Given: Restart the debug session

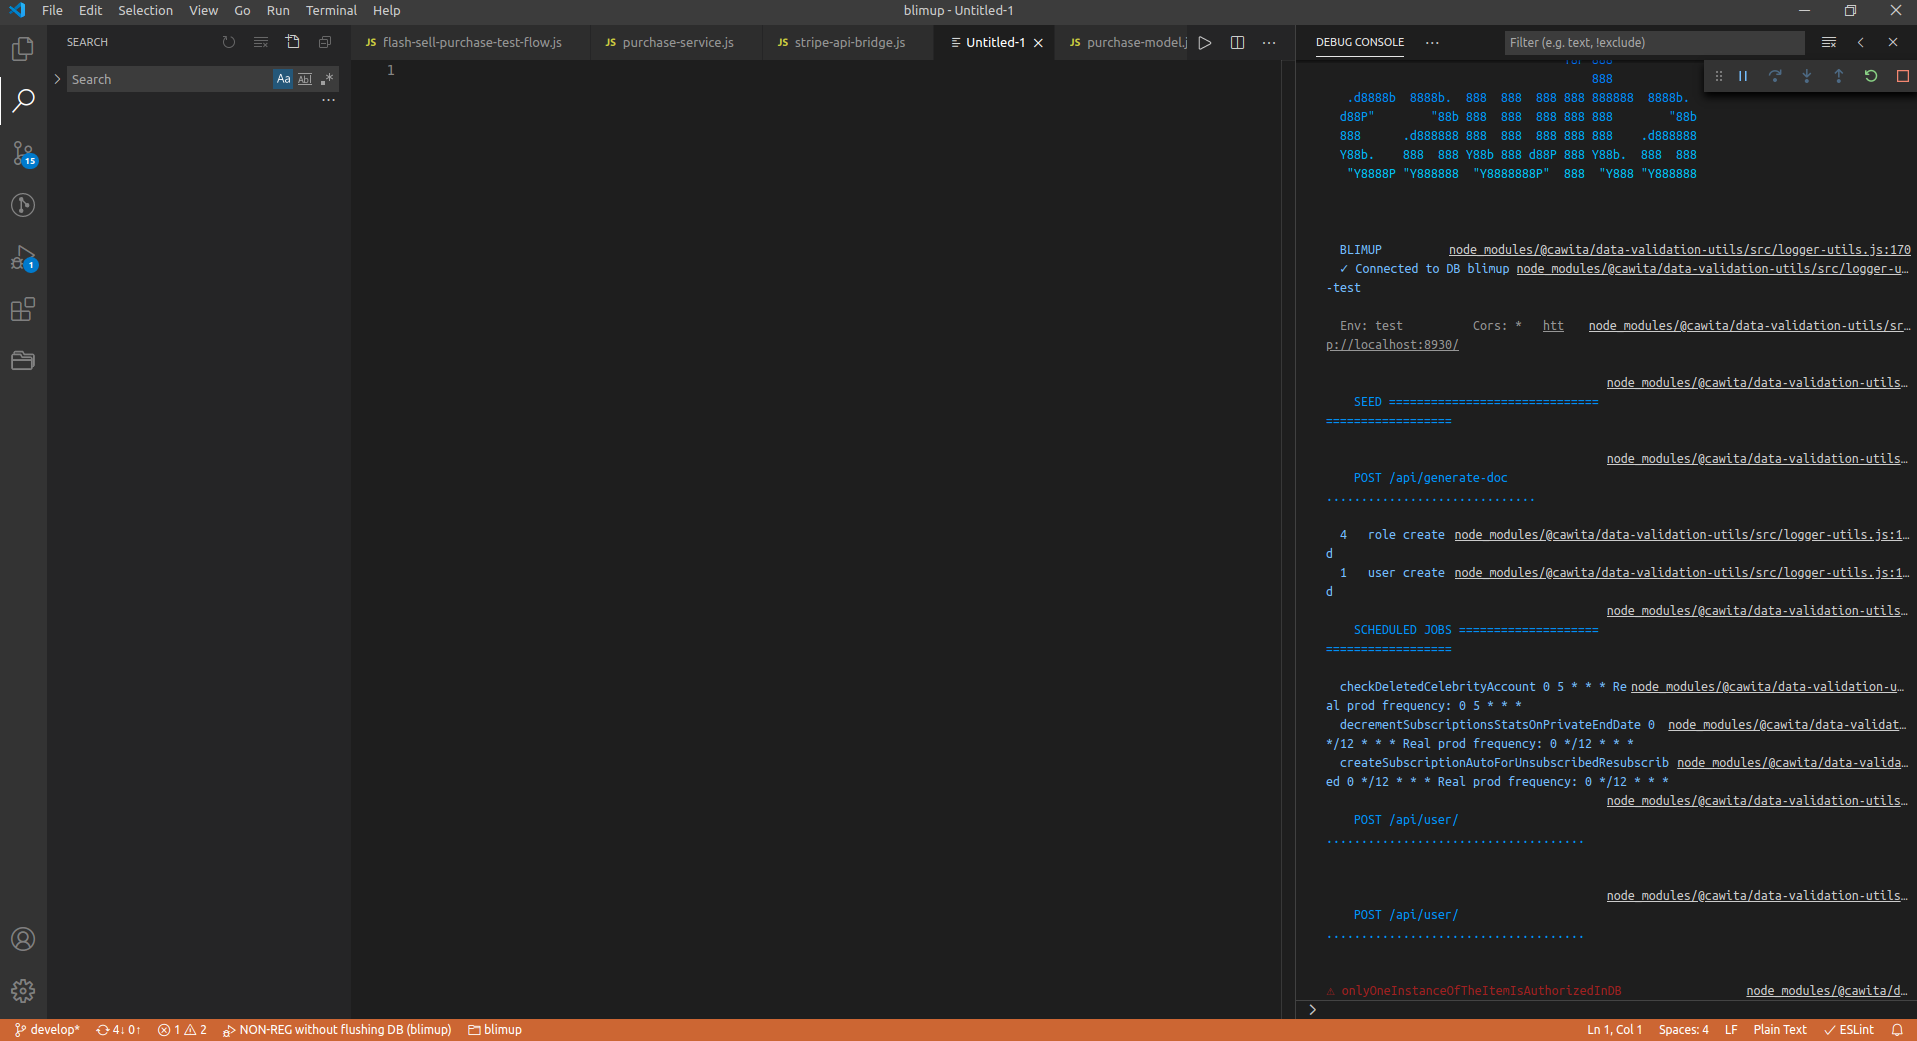Looking at the screenshot, I should [1870, 76].
